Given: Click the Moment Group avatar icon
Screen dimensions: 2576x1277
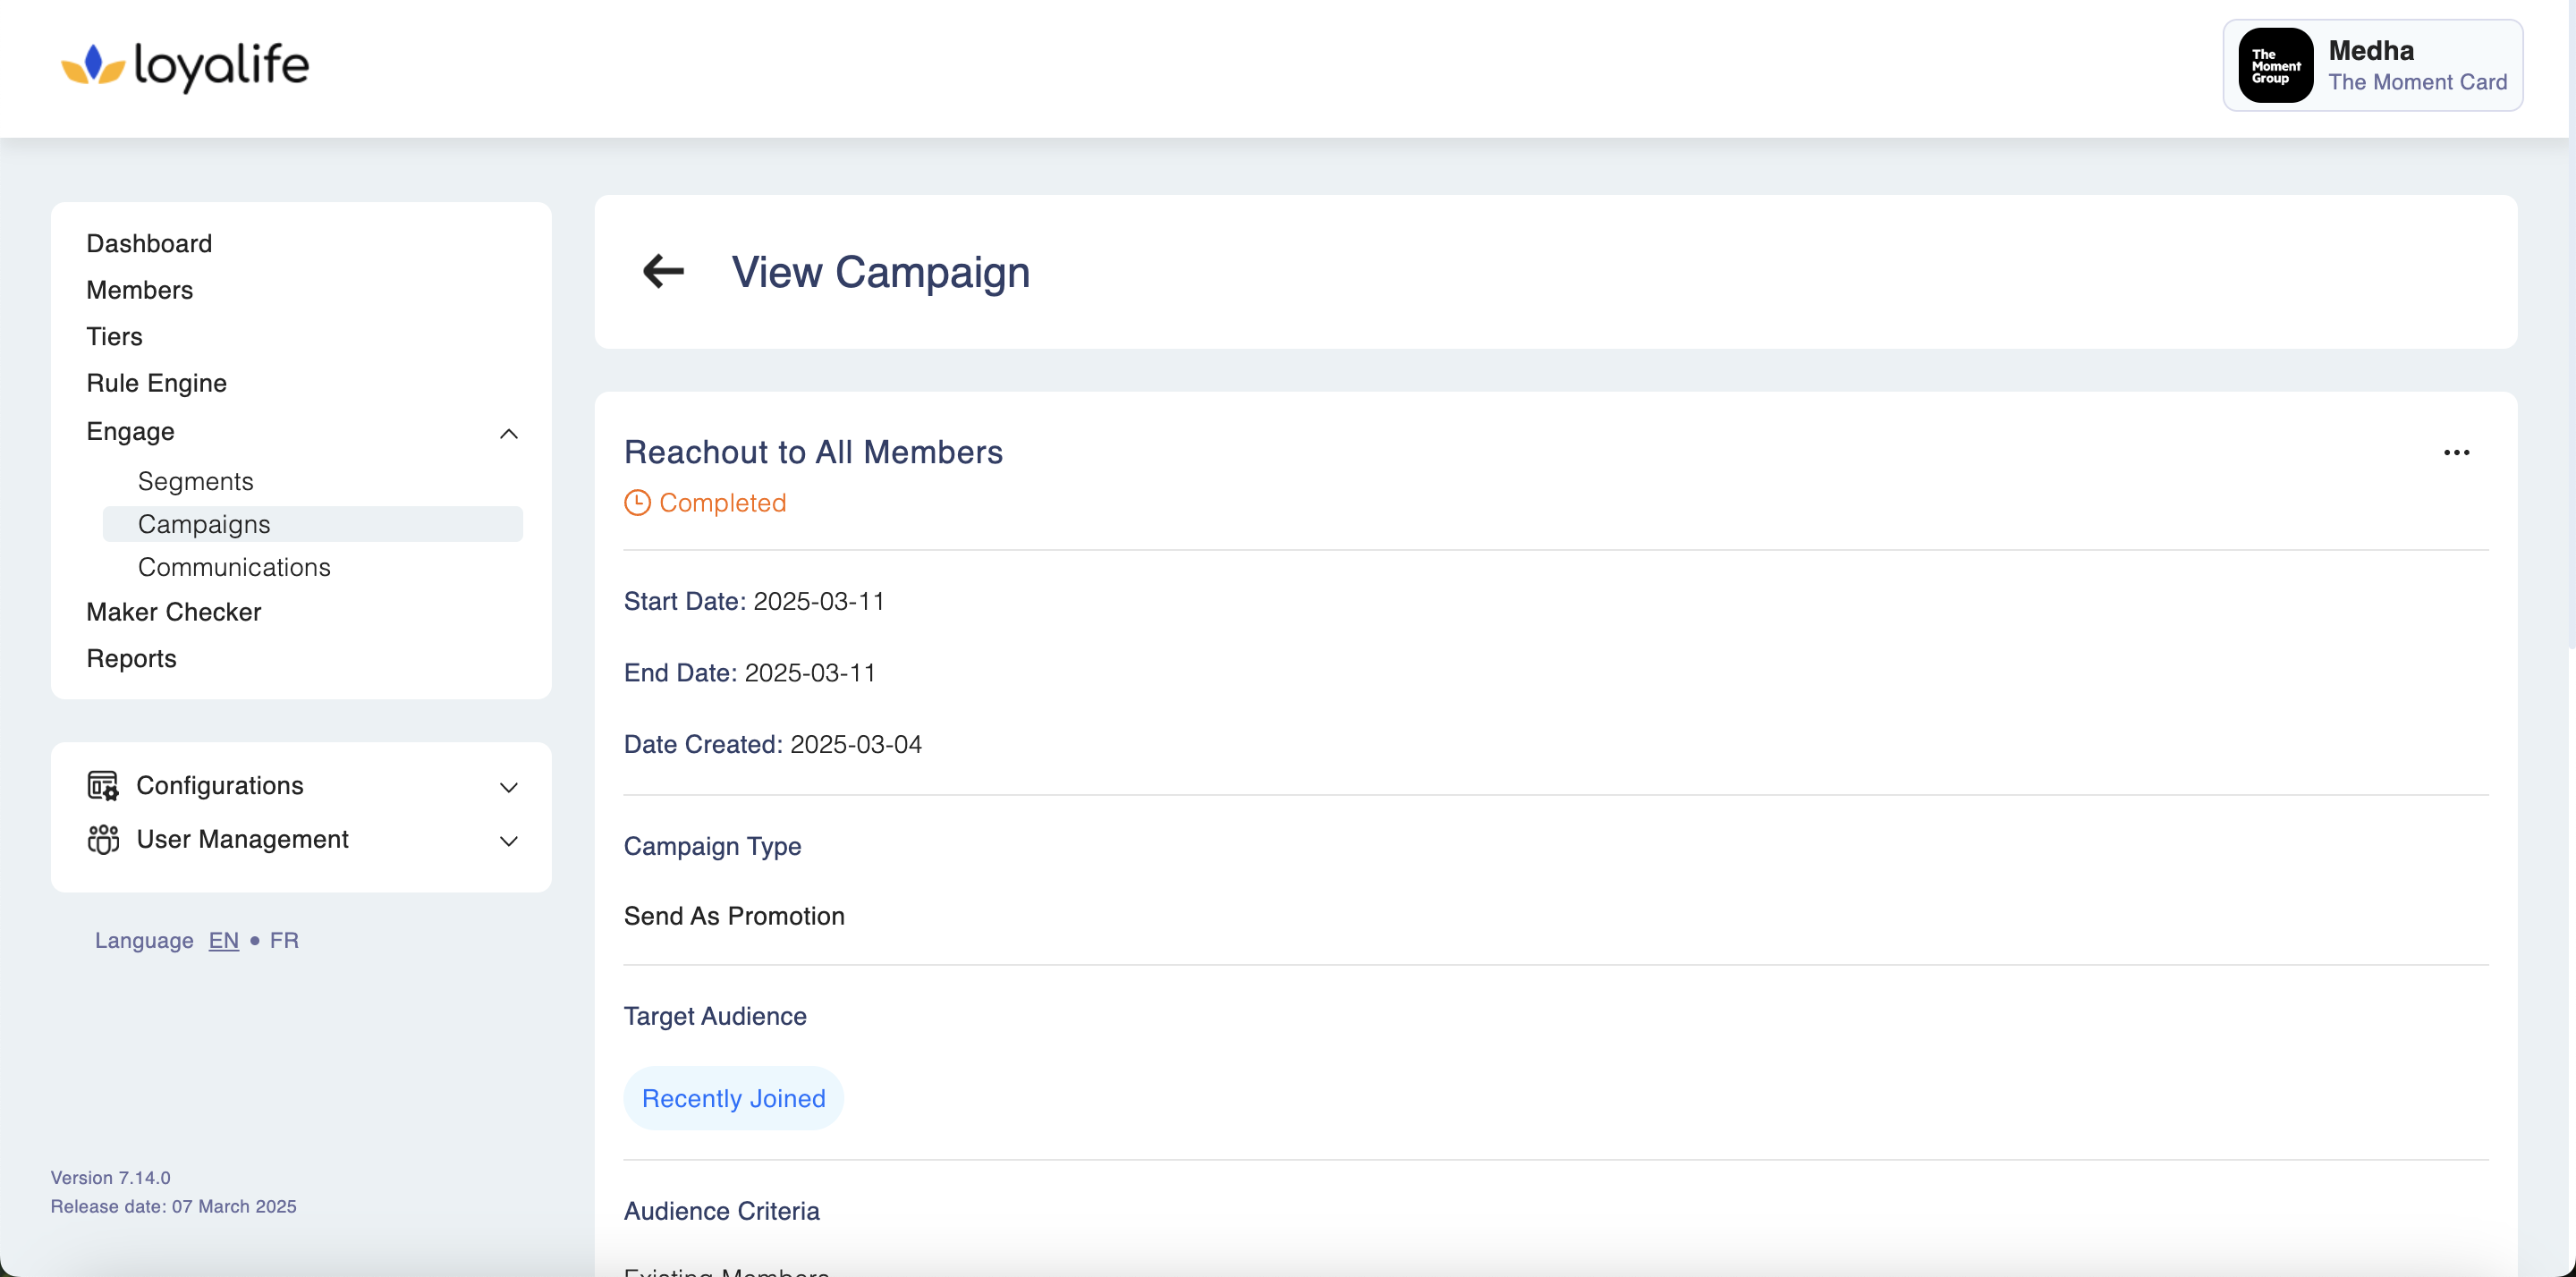Looking at the screenshot, I should (x=2275, y=66).
